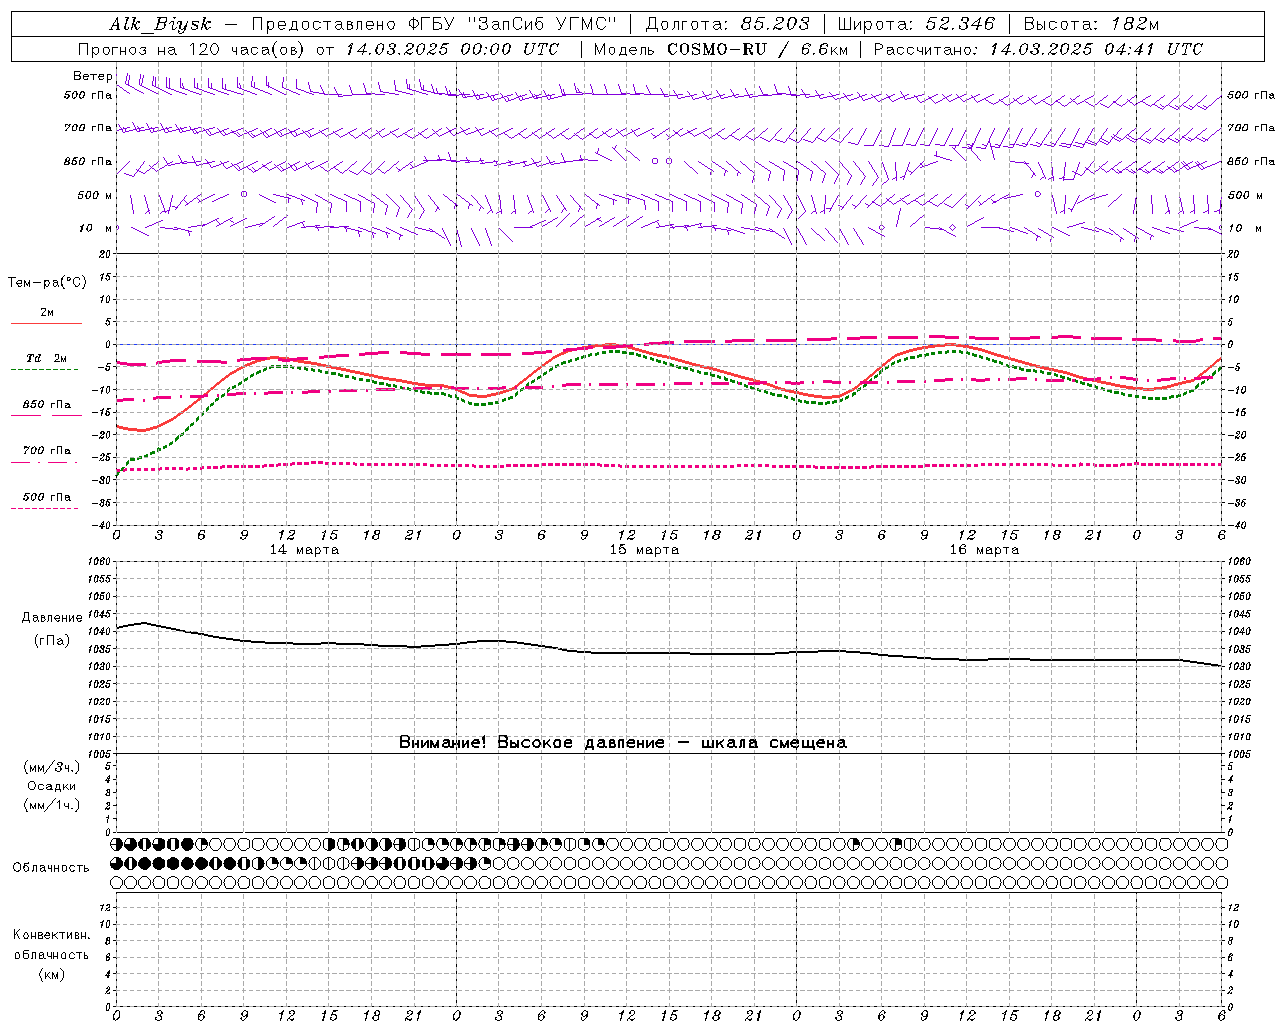This screenshot has height=1024, width=1280.
Task: Click the 15 марта date label
Action: pos(644,550)
